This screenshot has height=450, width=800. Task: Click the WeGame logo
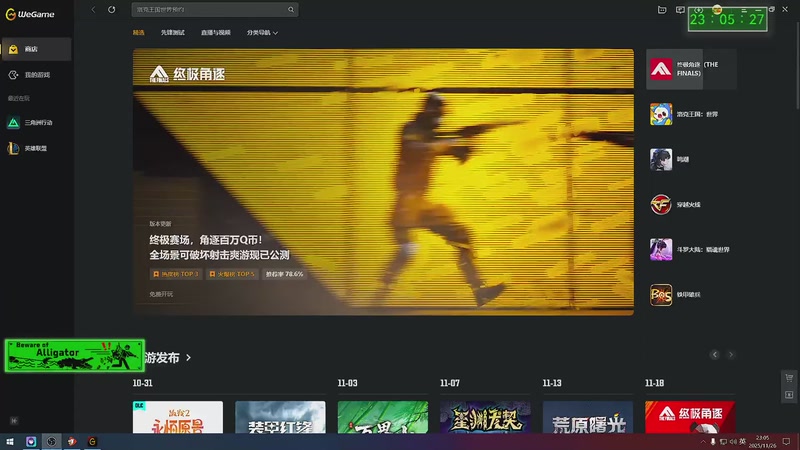point(30,14)
